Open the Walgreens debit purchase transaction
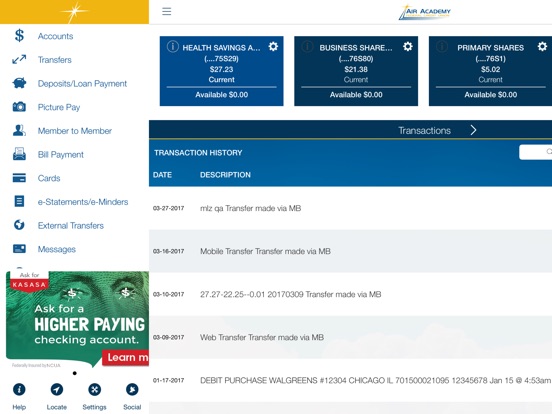Screen dimensions: 552x414 pyautogui.click(x=350, y=381)
